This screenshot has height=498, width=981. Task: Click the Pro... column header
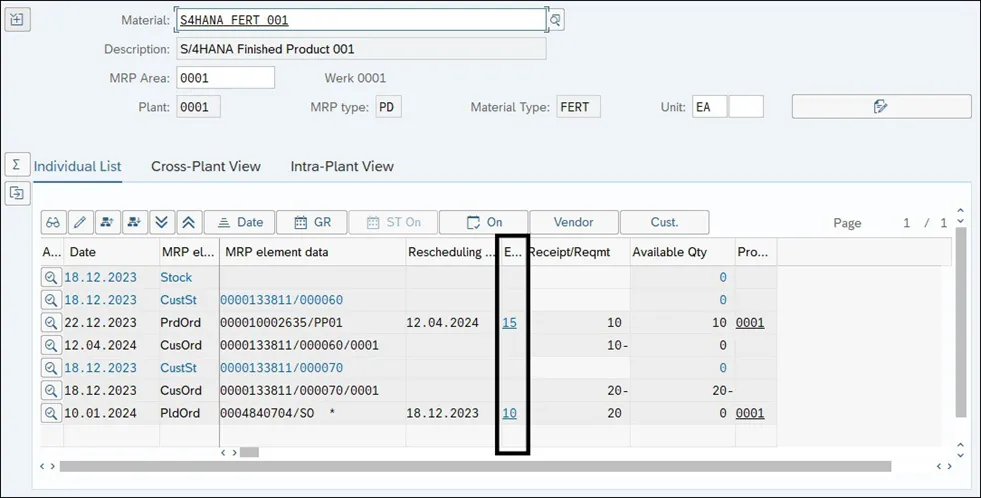pos(756,252)
